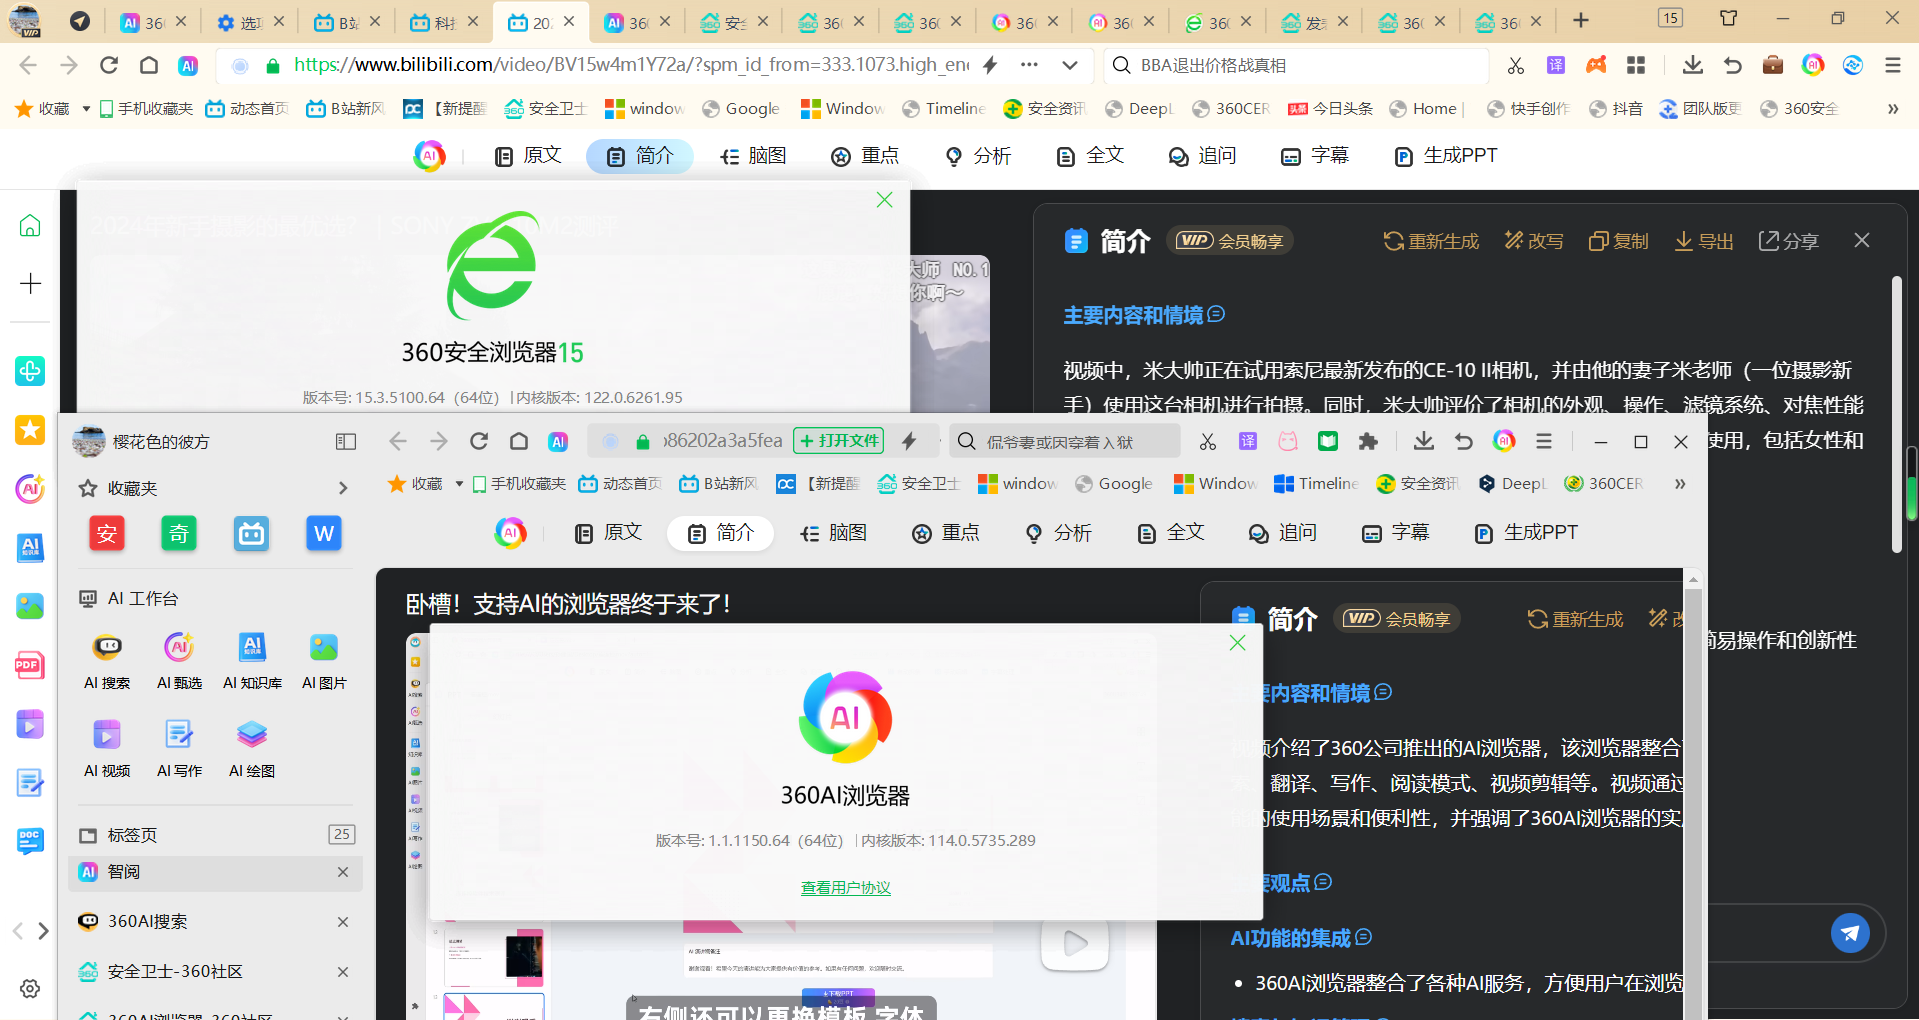The image size is (1919, 1020).
Task: Close 智阅 tab in side panel list
Action: coord(343,872)
